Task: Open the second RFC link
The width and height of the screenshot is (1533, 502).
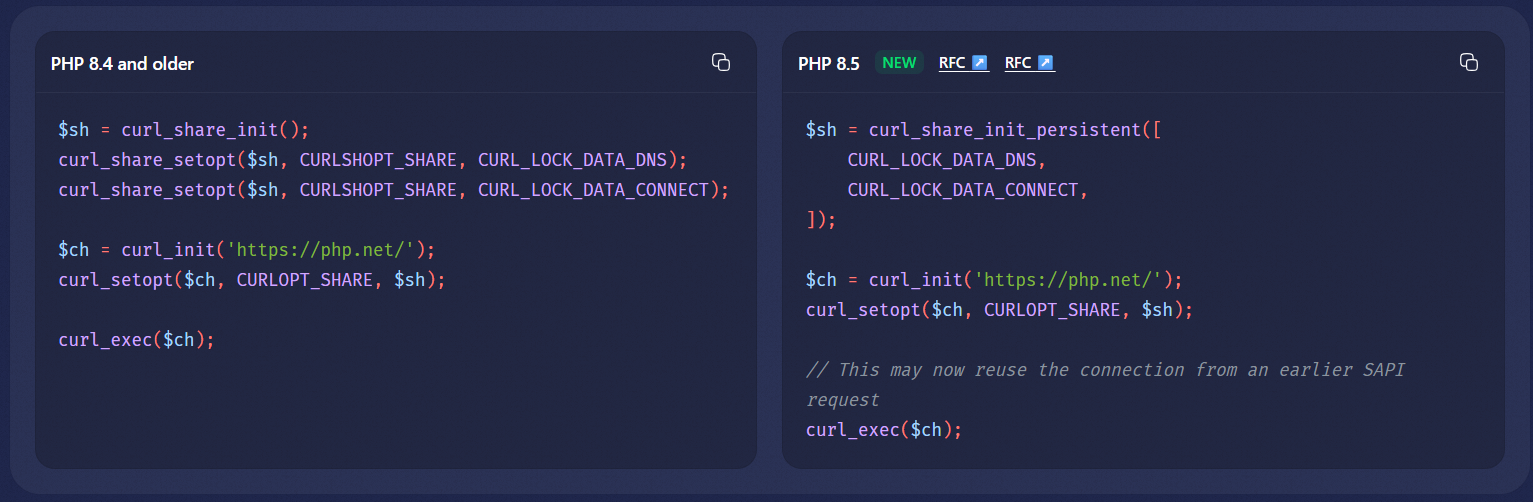Action: [x=1018, y=63]
